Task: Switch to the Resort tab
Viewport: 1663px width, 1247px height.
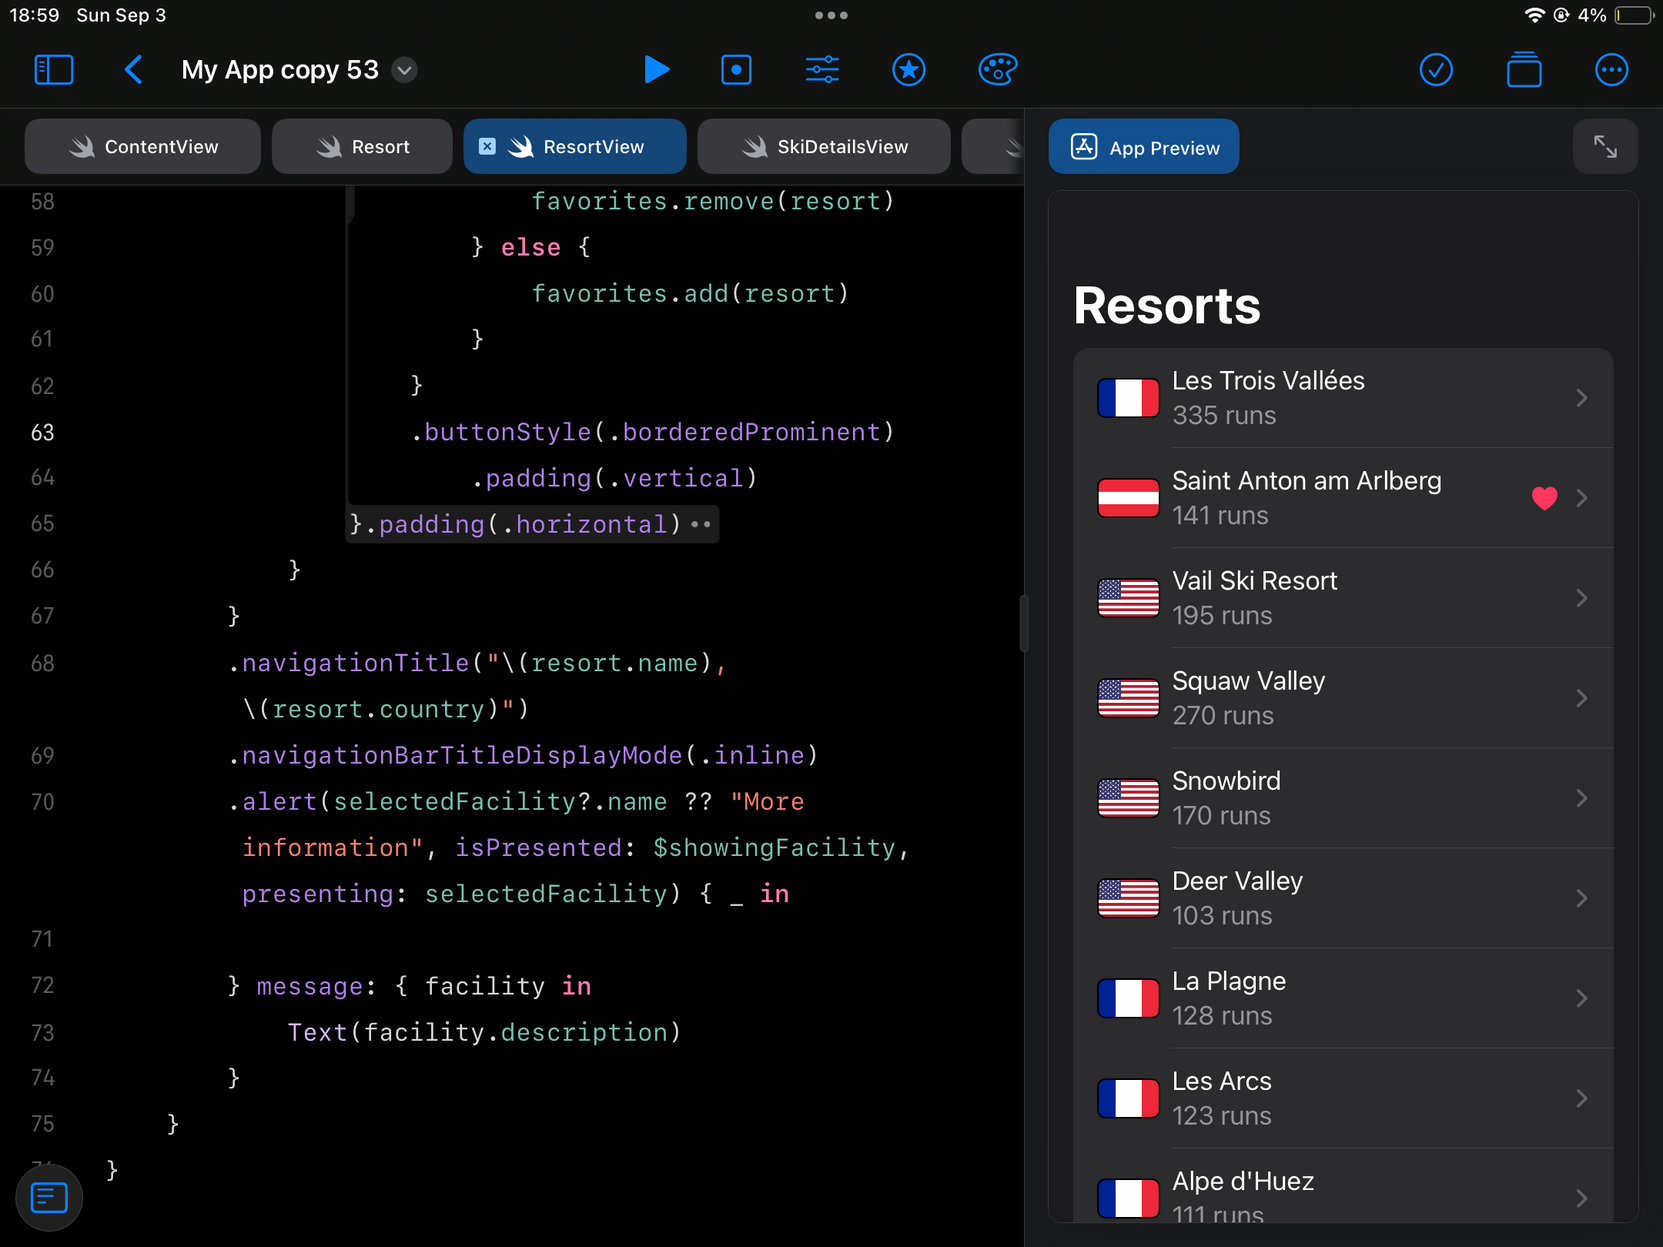Action: 362,146
